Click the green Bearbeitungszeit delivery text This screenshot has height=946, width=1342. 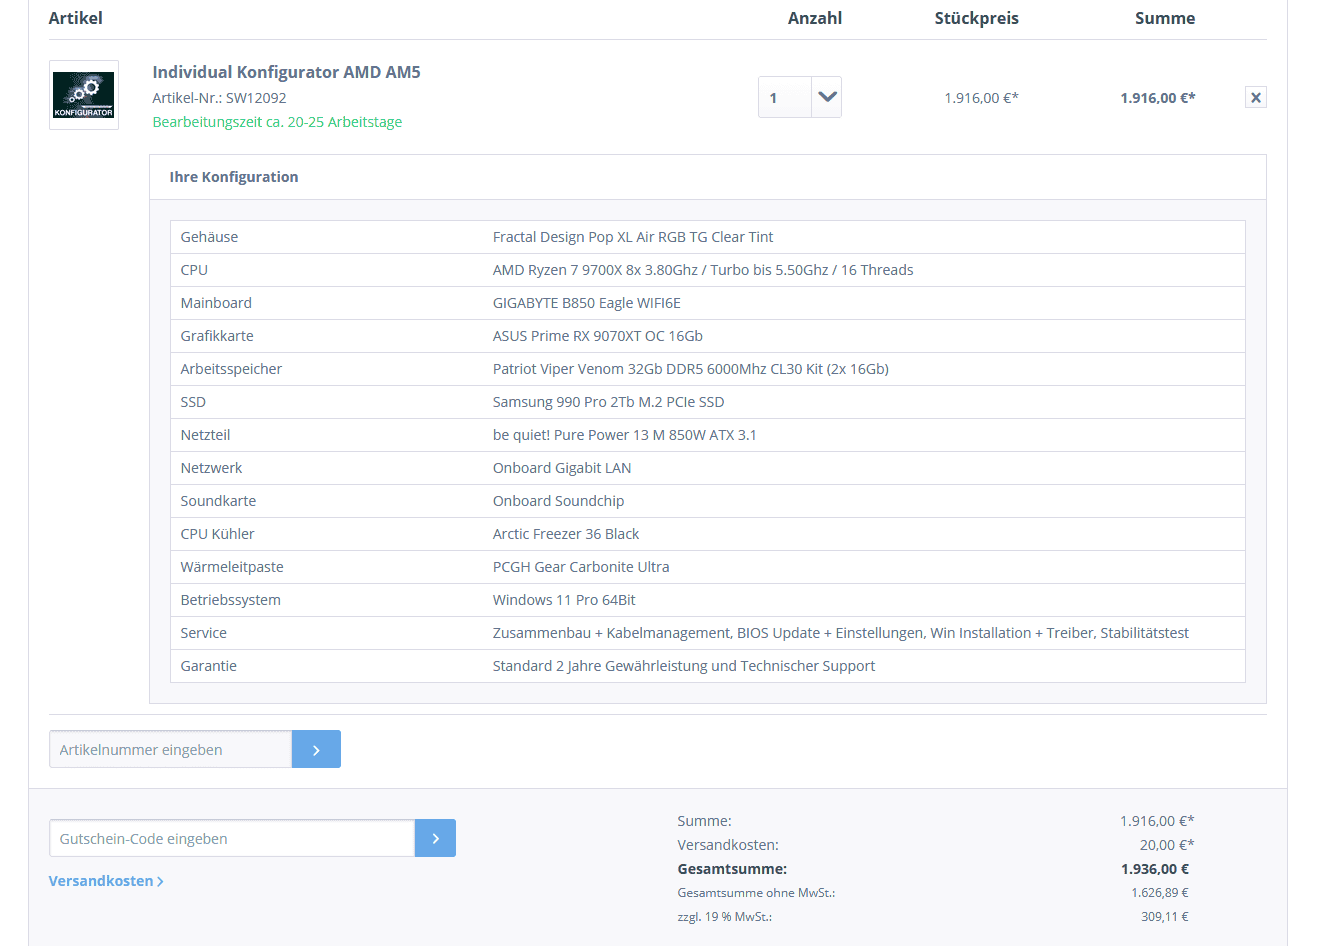pos(277,122)
